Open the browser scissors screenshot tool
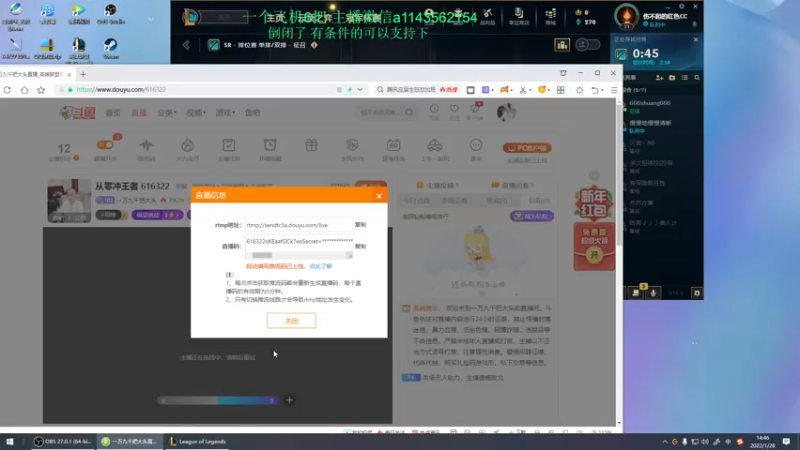The image size is (800, 450). 522,90
